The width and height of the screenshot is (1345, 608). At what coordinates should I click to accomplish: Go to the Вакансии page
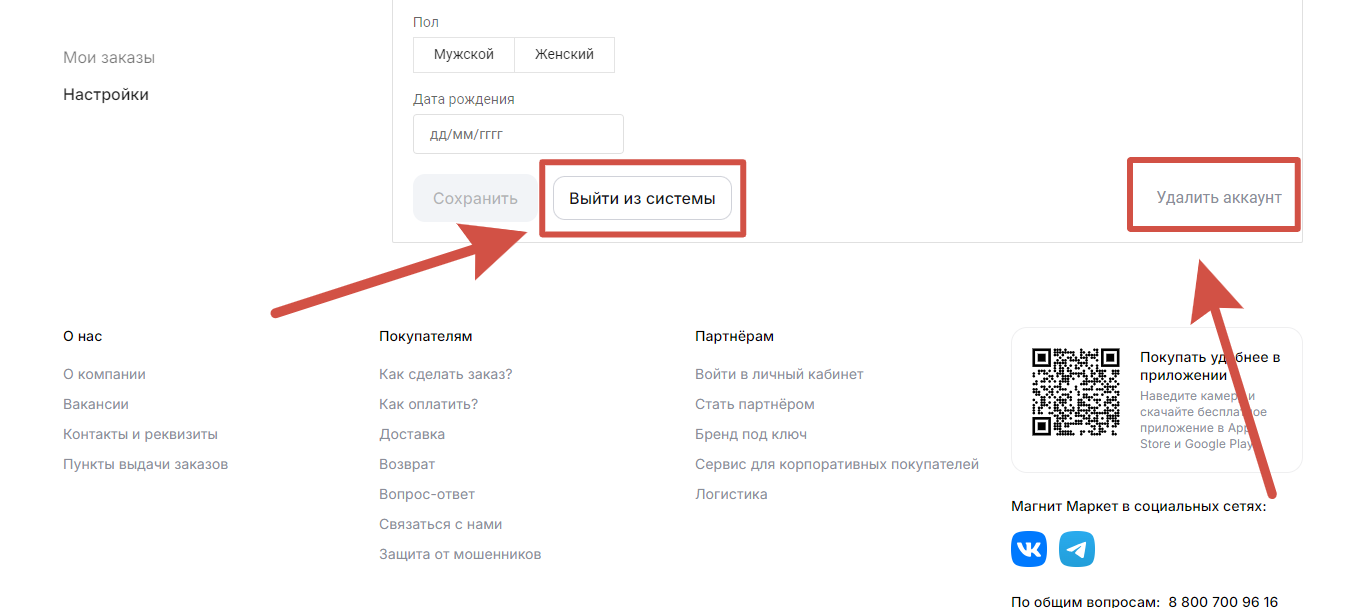pyautogui.click(x=96, y=404)
